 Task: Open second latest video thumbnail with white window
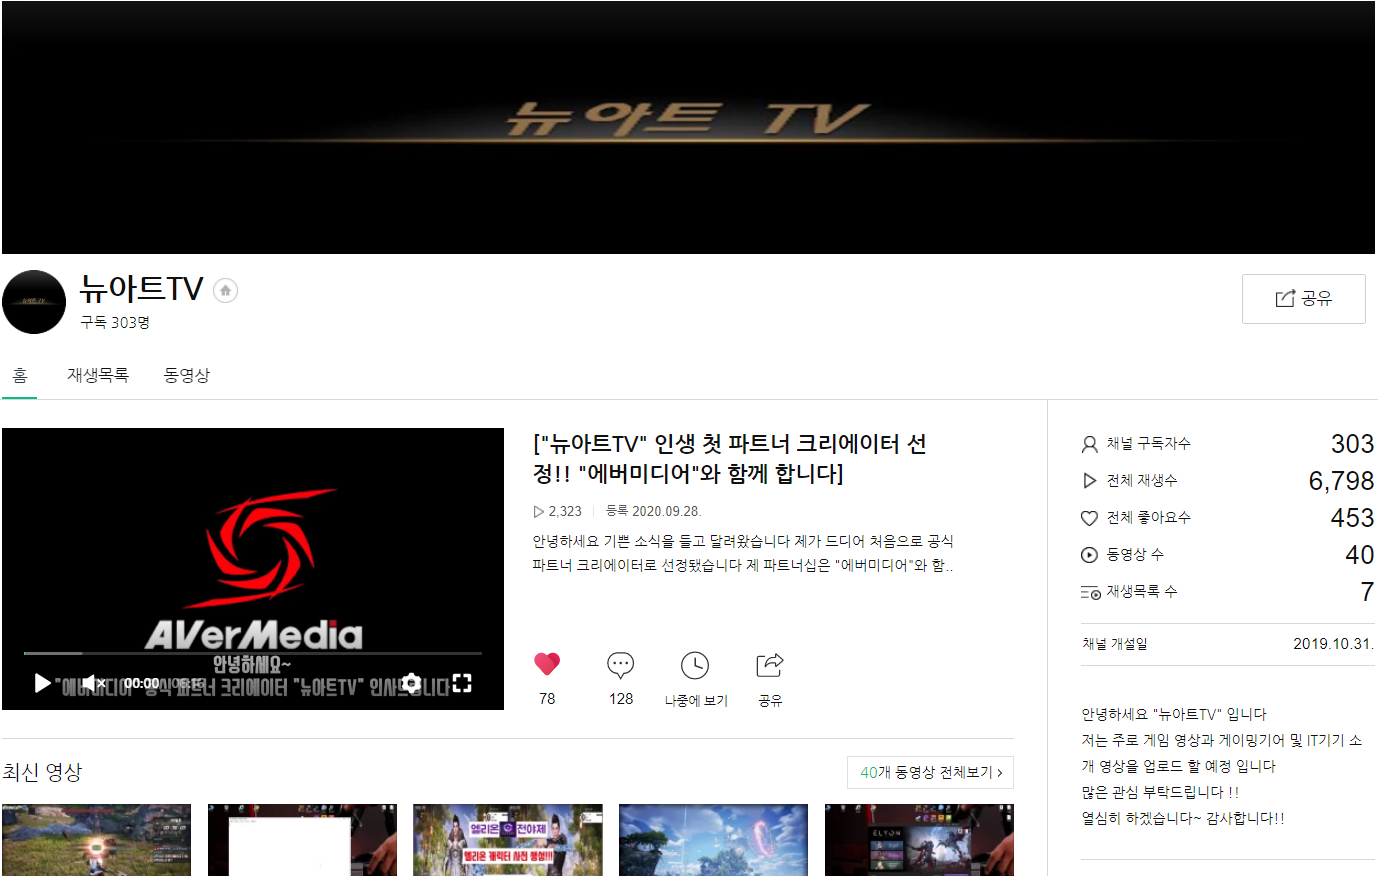pos(302,840)
